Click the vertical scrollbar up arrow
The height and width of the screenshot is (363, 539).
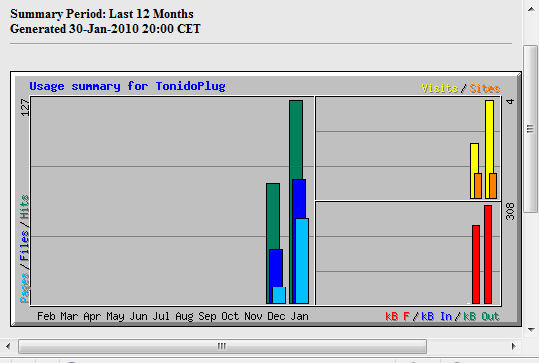[x=531, y=9]
